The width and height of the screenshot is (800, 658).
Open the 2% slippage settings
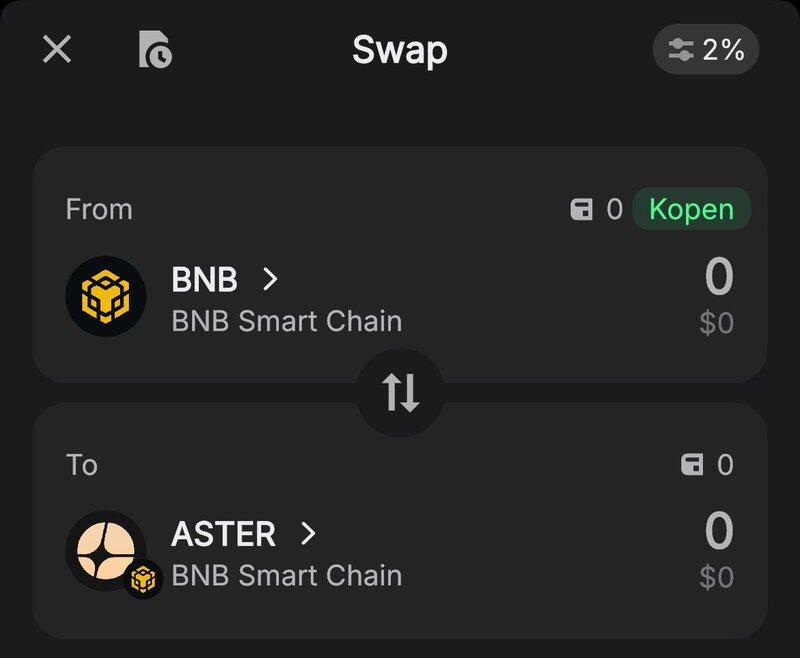pos(706,49)
